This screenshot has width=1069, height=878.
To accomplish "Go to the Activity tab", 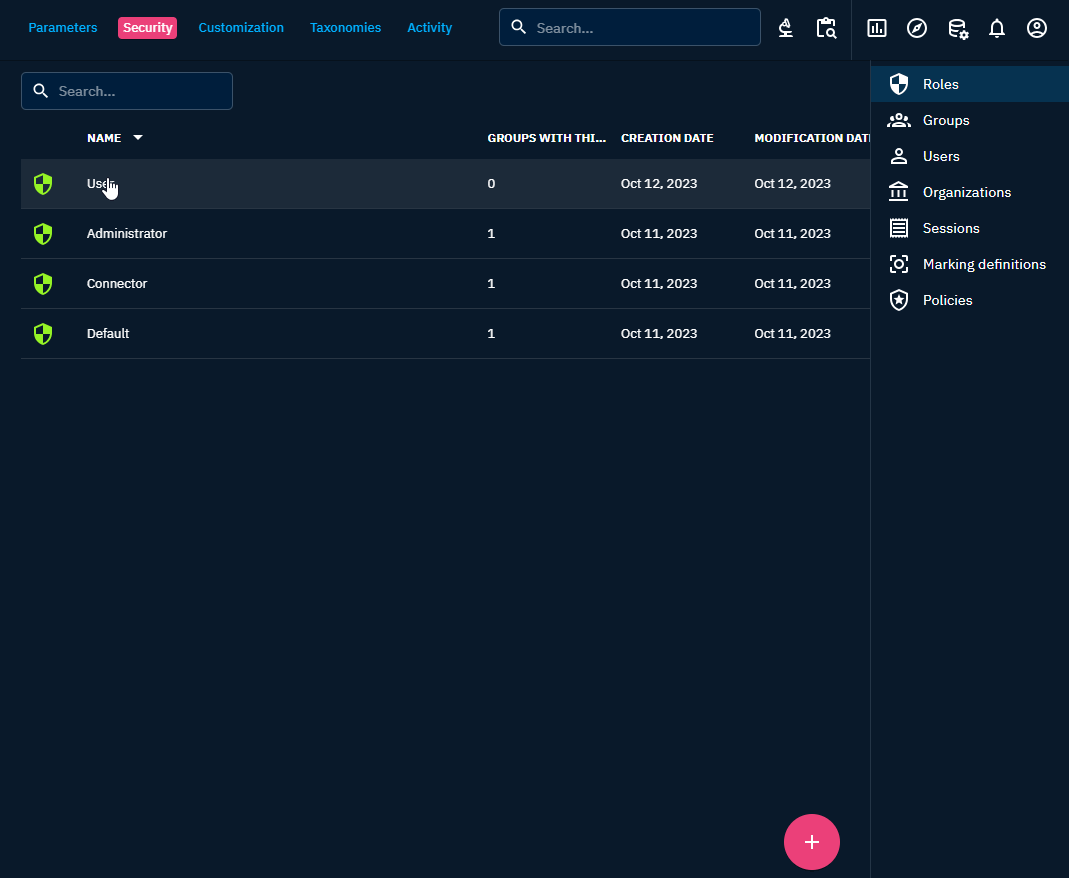I will click(430, 28).
